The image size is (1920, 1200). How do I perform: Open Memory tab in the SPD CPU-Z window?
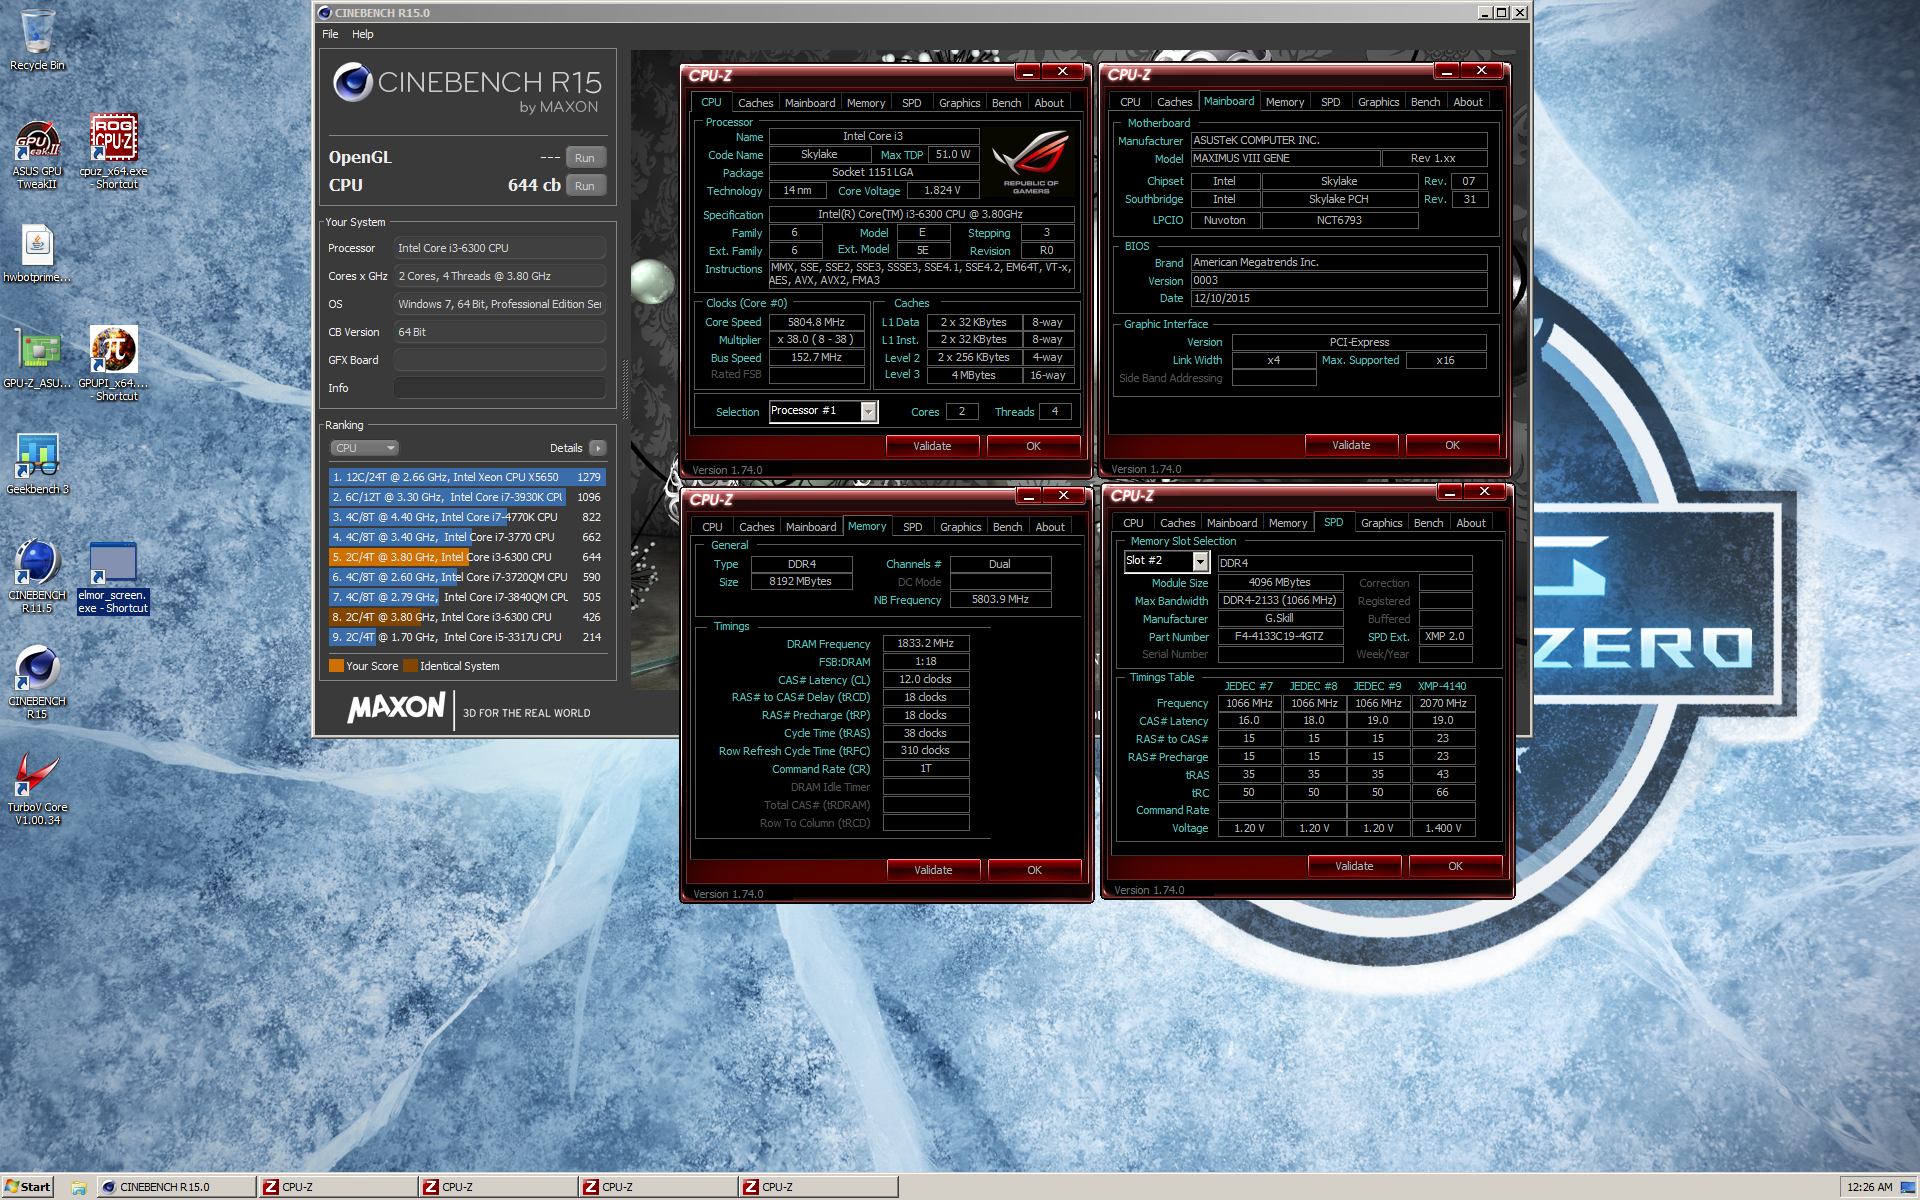[1287, 523]
